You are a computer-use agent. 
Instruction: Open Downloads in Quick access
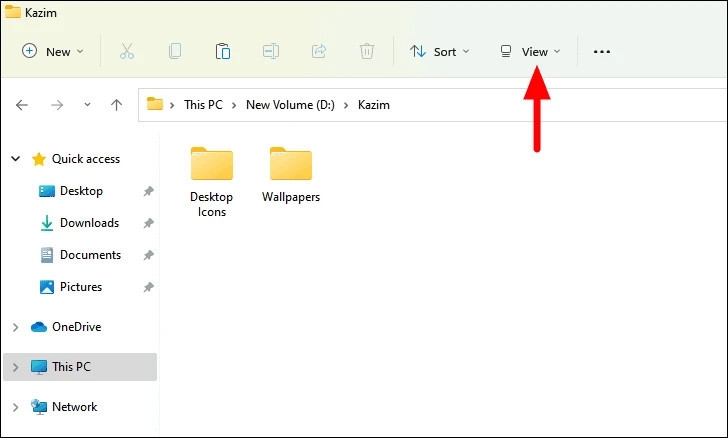tap(89, 223)
